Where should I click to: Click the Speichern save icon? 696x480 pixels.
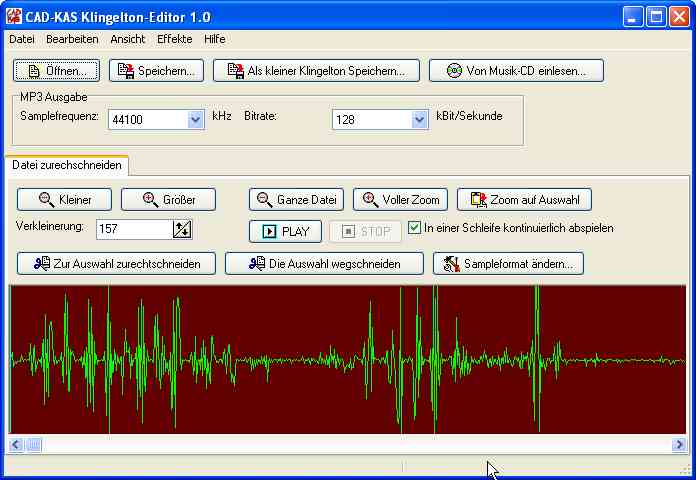126,71
